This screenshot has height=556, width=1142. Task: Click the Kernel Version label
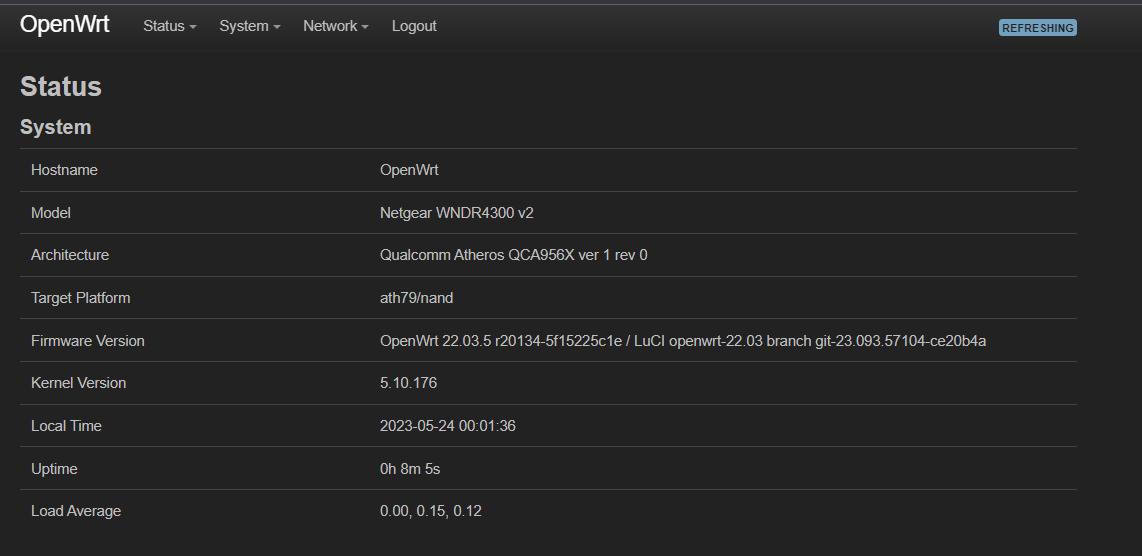click(x=78, y=383)
